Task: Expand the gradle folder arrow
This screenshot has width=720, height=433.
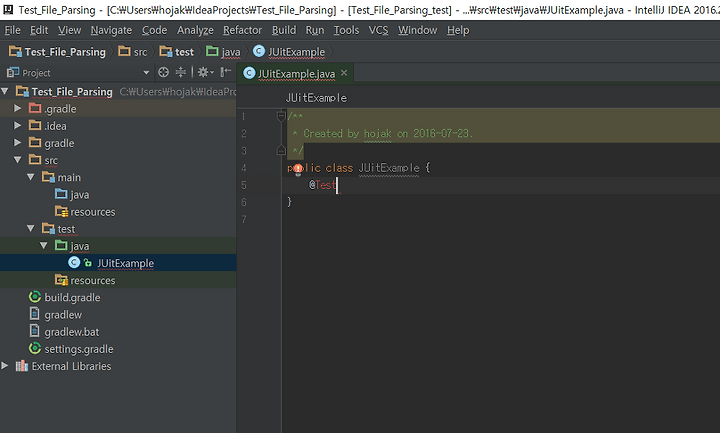Action: tap(18, 143)
